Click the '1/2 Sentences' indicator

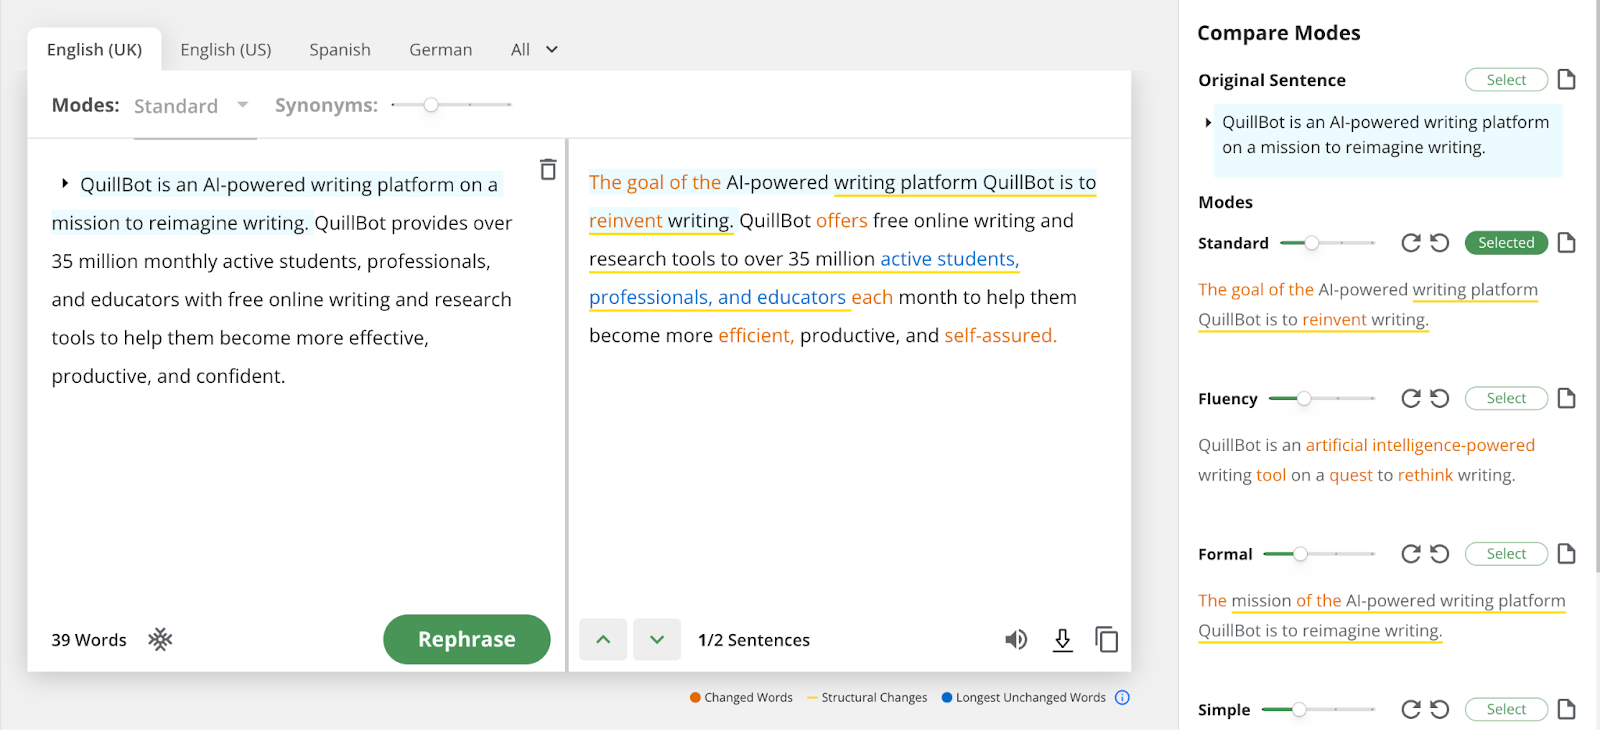coord(754,640)
